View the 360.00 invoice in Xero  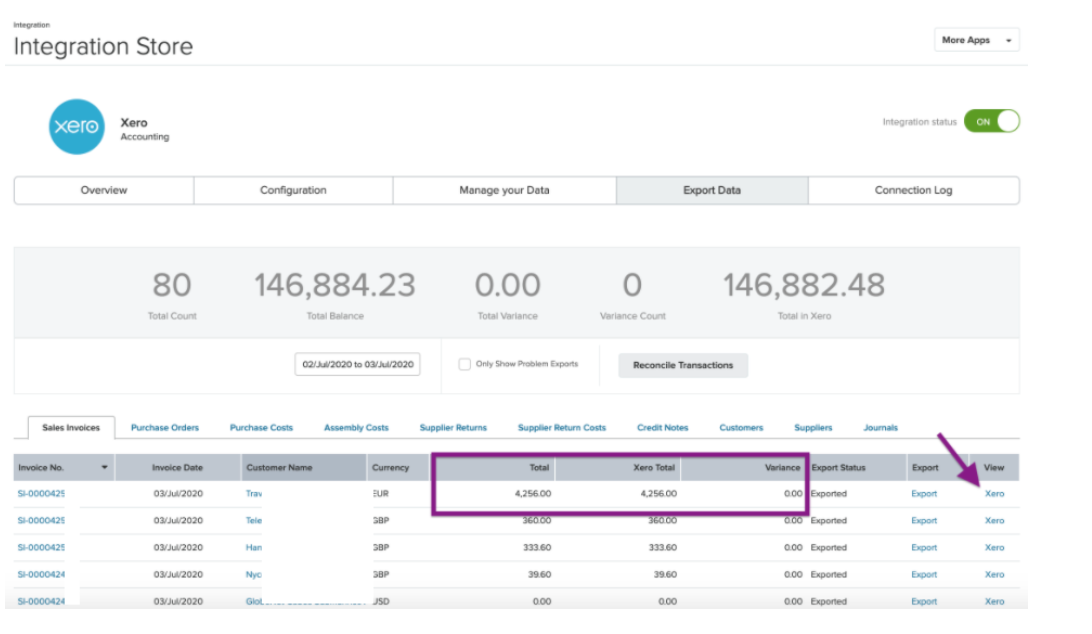pyautogui.click(x=994, y=521)
